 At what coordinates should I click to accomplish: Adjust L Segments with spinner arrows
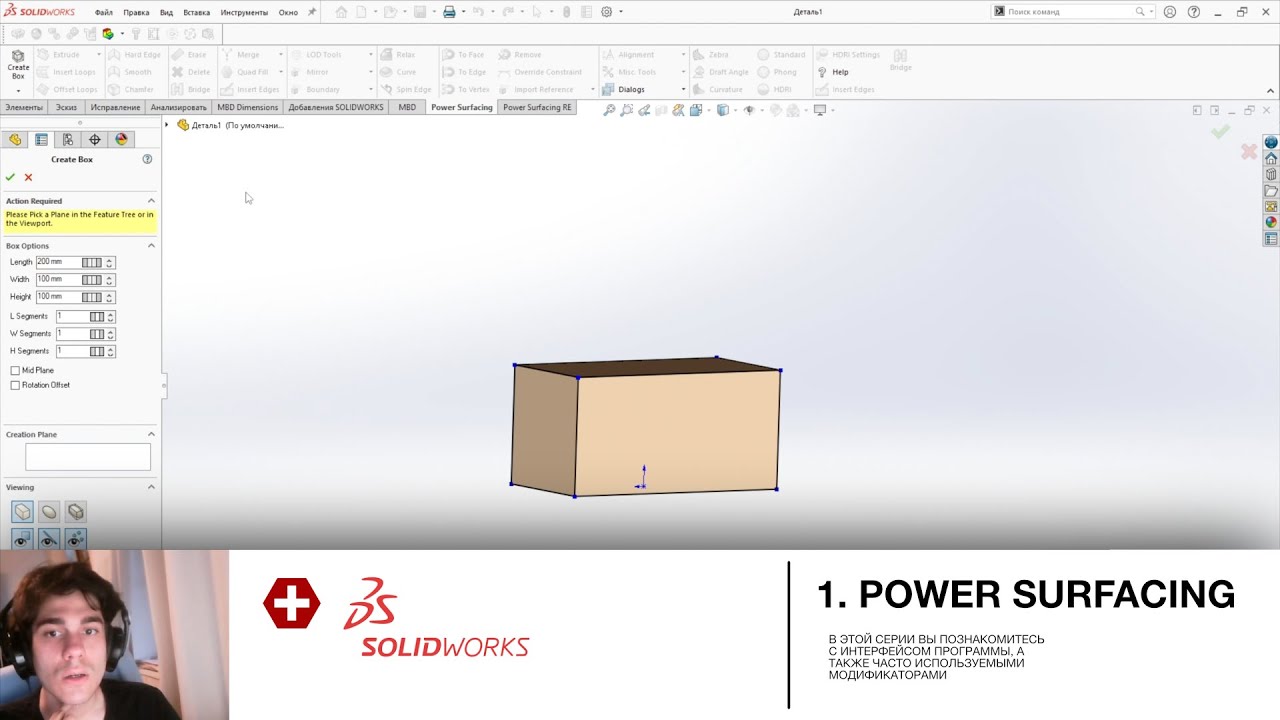(109, 317)
